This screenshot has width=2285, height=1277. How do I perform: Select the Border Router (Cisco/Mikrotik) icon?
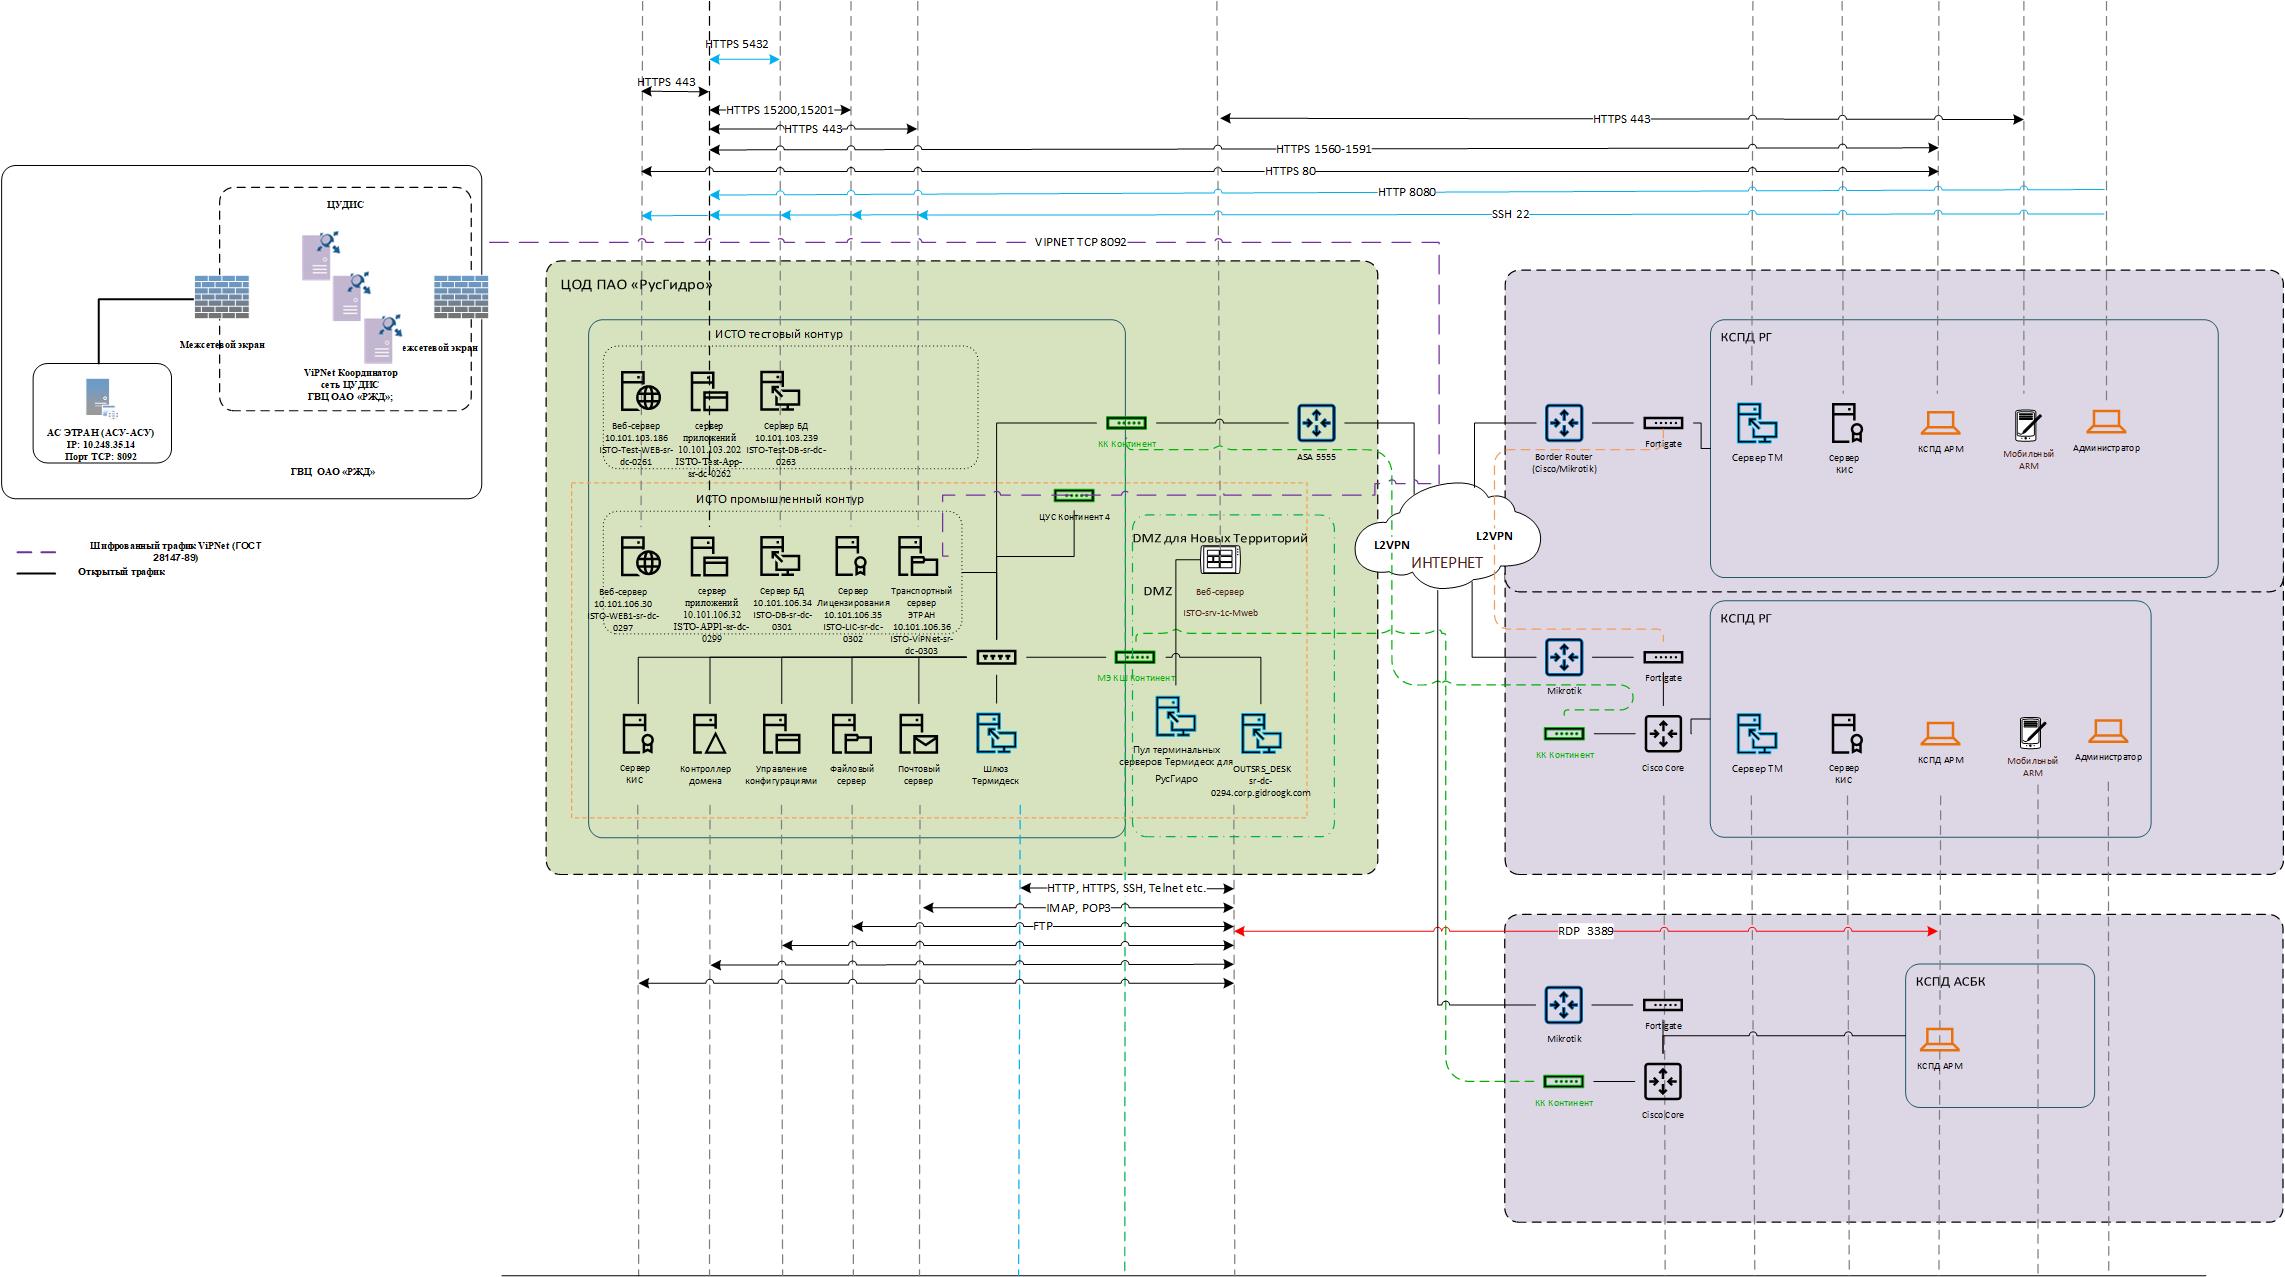point(1563,423)
